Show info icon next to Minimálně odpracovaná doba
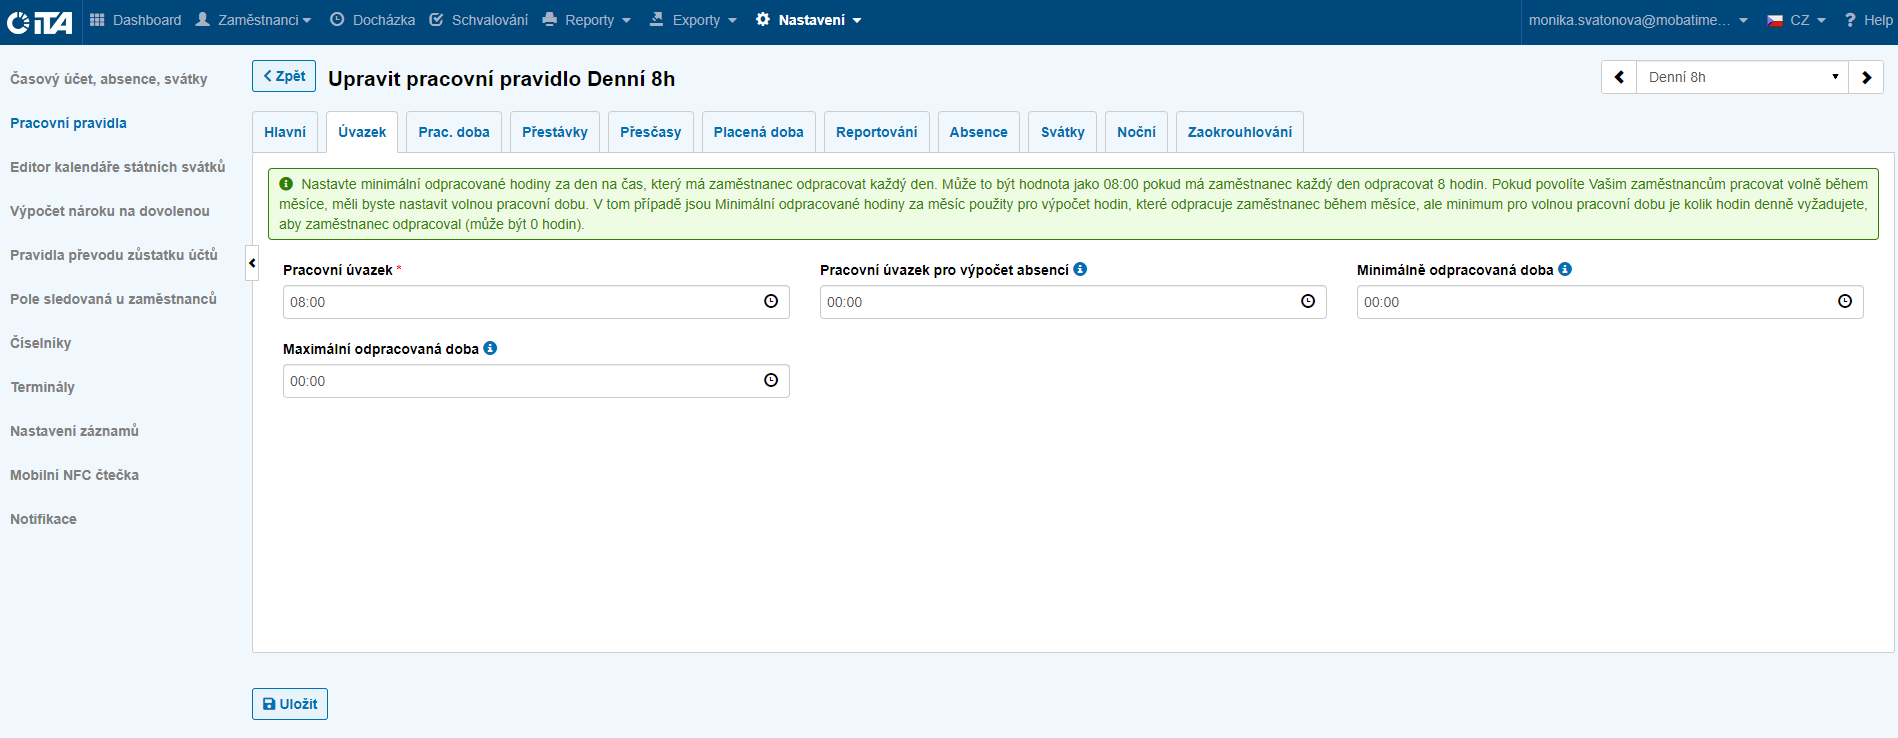Image resolution: width=1898 pixels, height=738 pixels. tap(1565, 269)
